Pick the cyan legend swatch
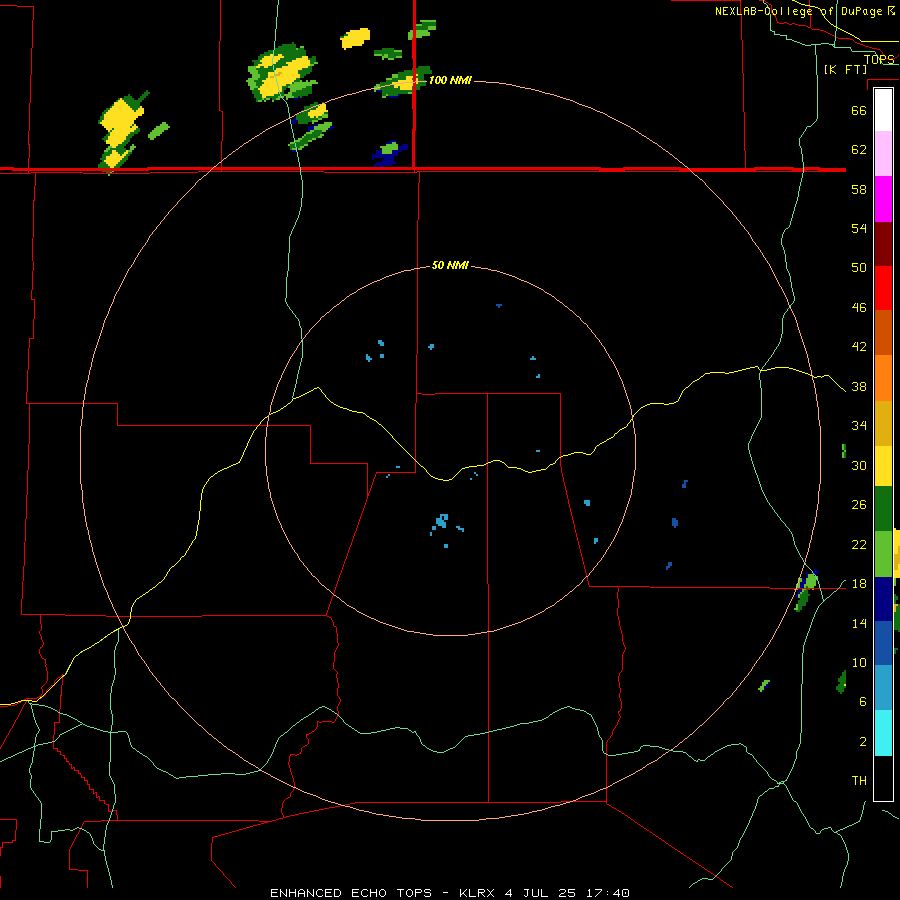 coord(883,733)
